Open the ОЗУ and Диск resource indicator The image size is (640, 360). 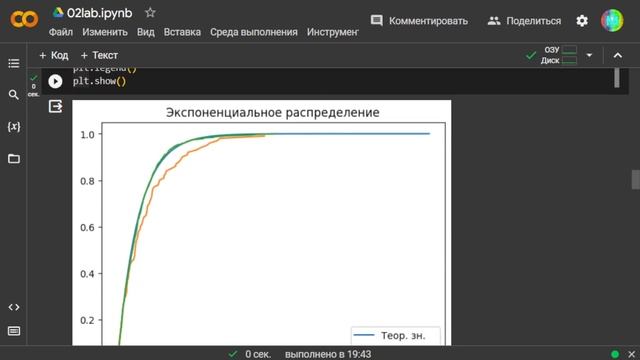pos(559,55)
